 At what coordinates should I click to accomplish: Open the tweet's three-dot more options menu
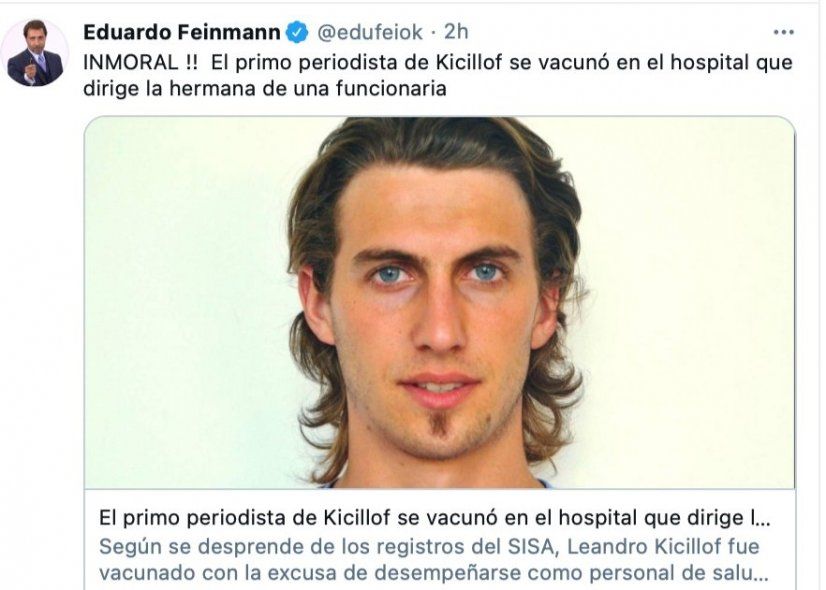tap(783, 33)
